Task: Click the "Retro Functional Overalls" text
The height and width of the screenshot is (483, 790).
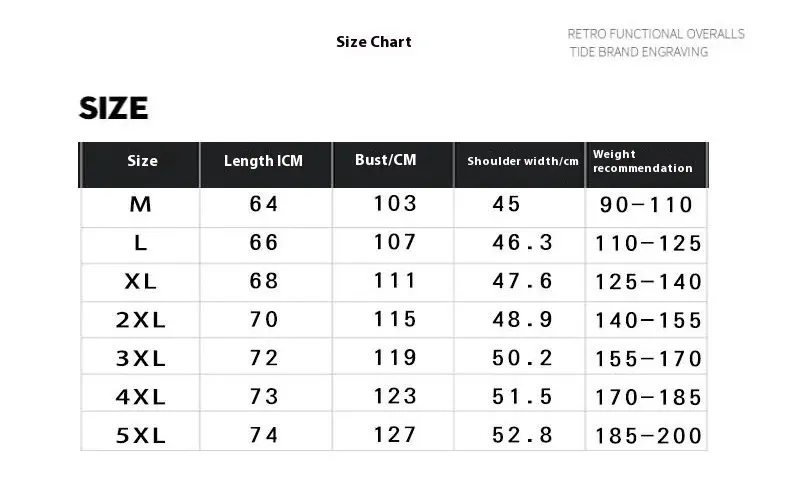Action: (656, 34)
